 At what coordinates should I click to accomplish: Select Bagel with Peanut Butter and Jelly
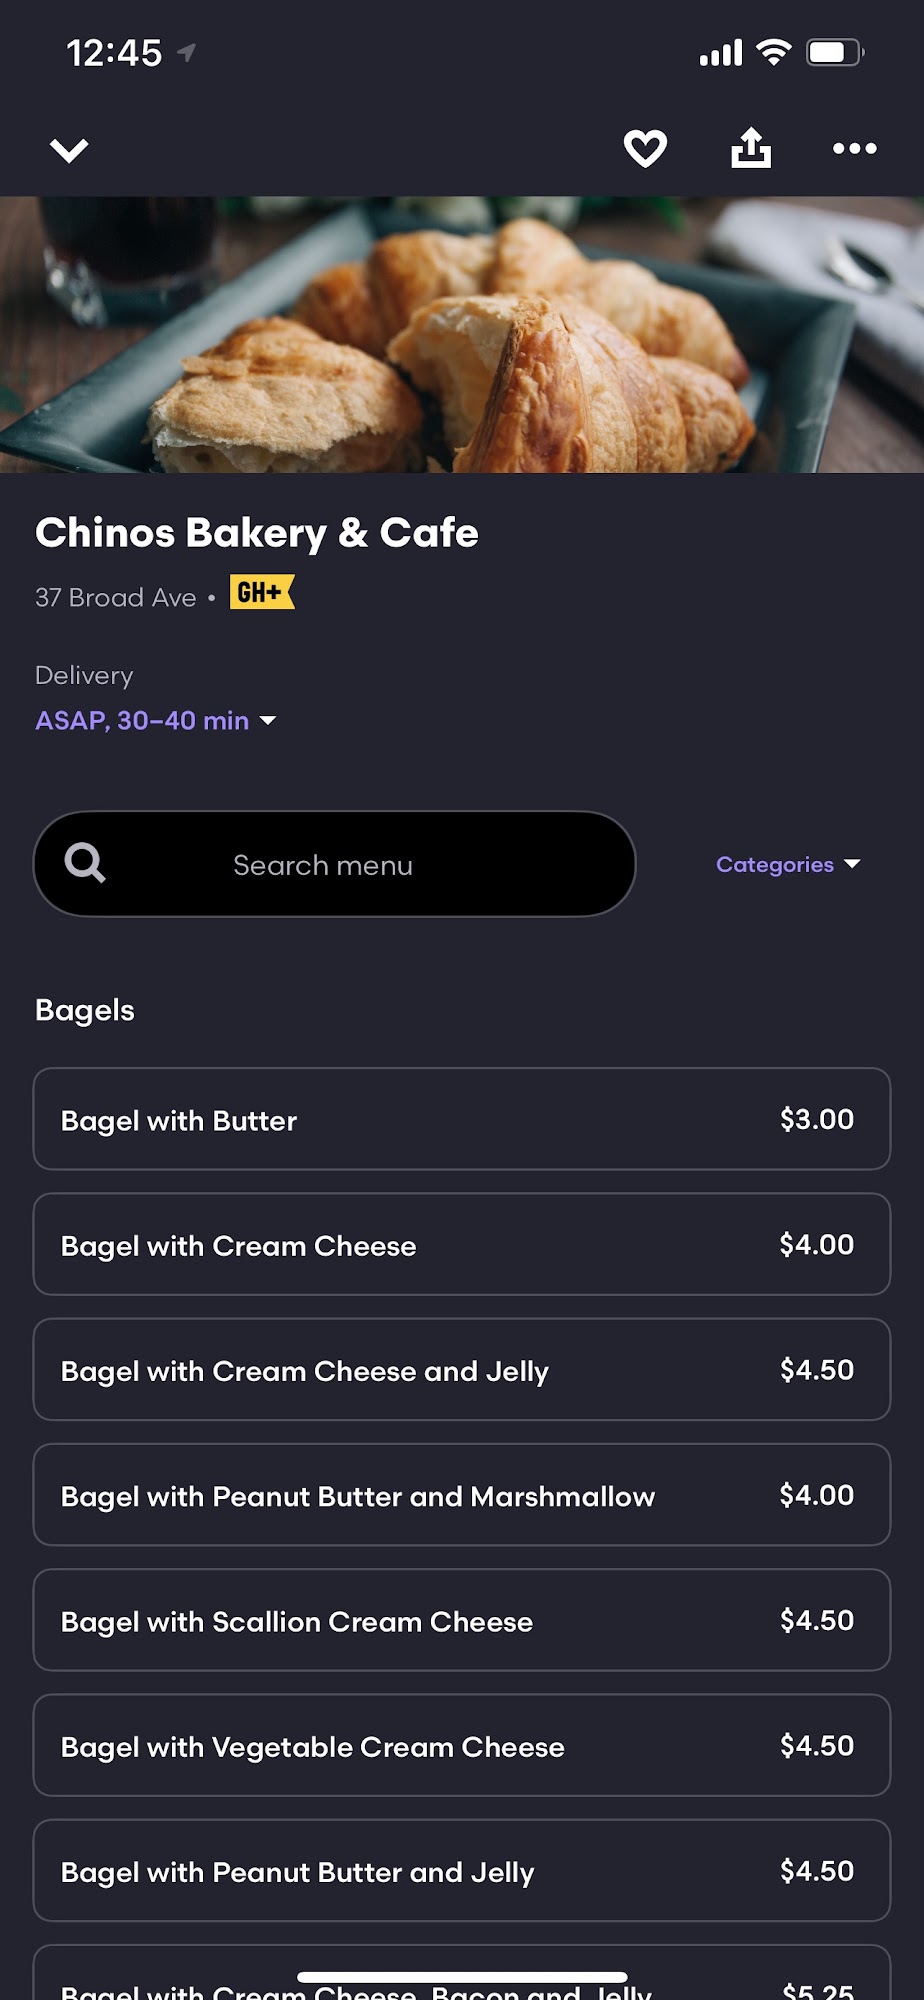point(461,1871)
